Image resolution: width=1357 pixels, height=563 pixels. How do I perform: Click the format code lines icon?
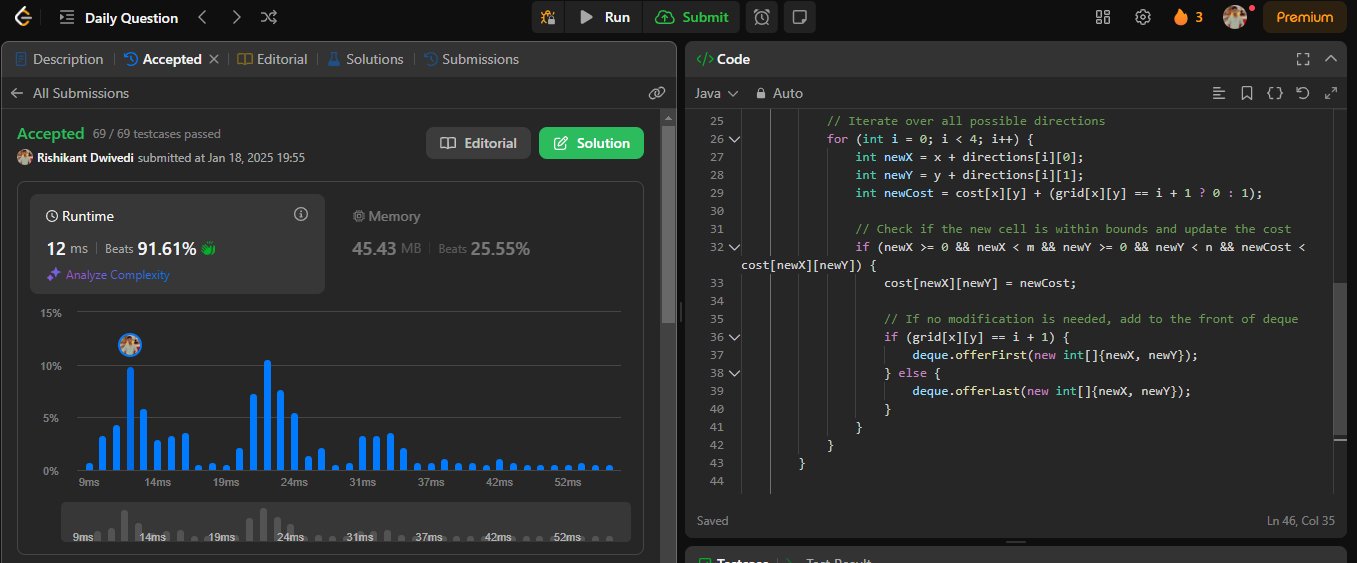(x=1218, y=93)
